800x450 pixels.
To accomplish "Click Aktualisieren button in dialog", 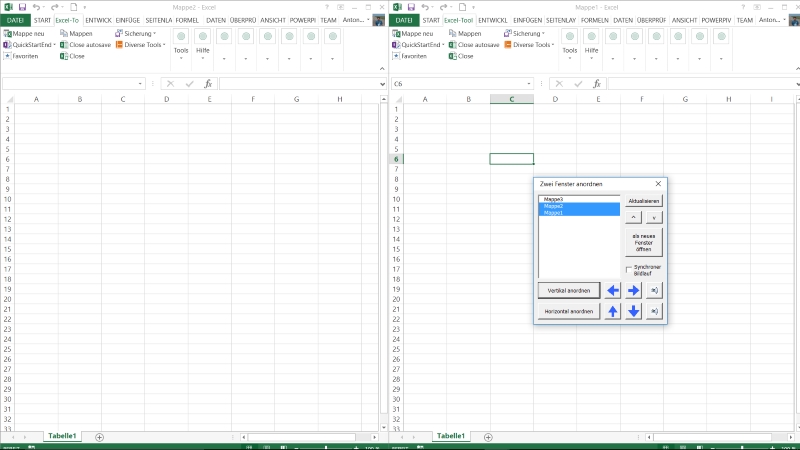I will [644, 201].
